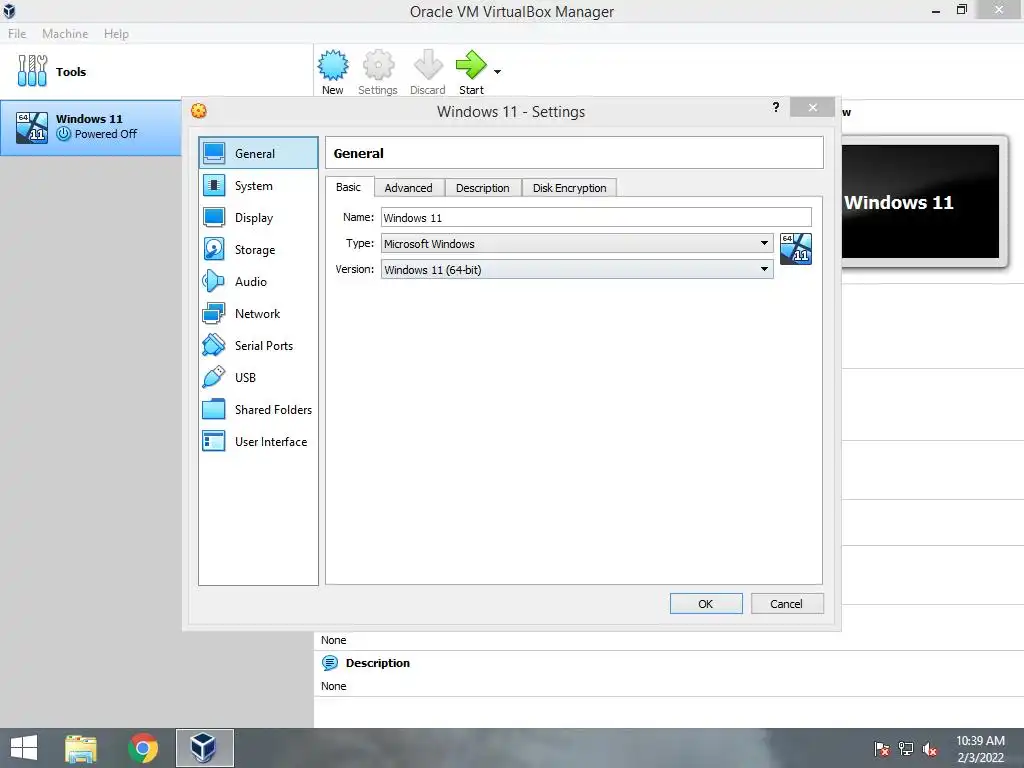
Task: Switch to the Basic tab
Action: pyautogui.click(x=348, y=187)
